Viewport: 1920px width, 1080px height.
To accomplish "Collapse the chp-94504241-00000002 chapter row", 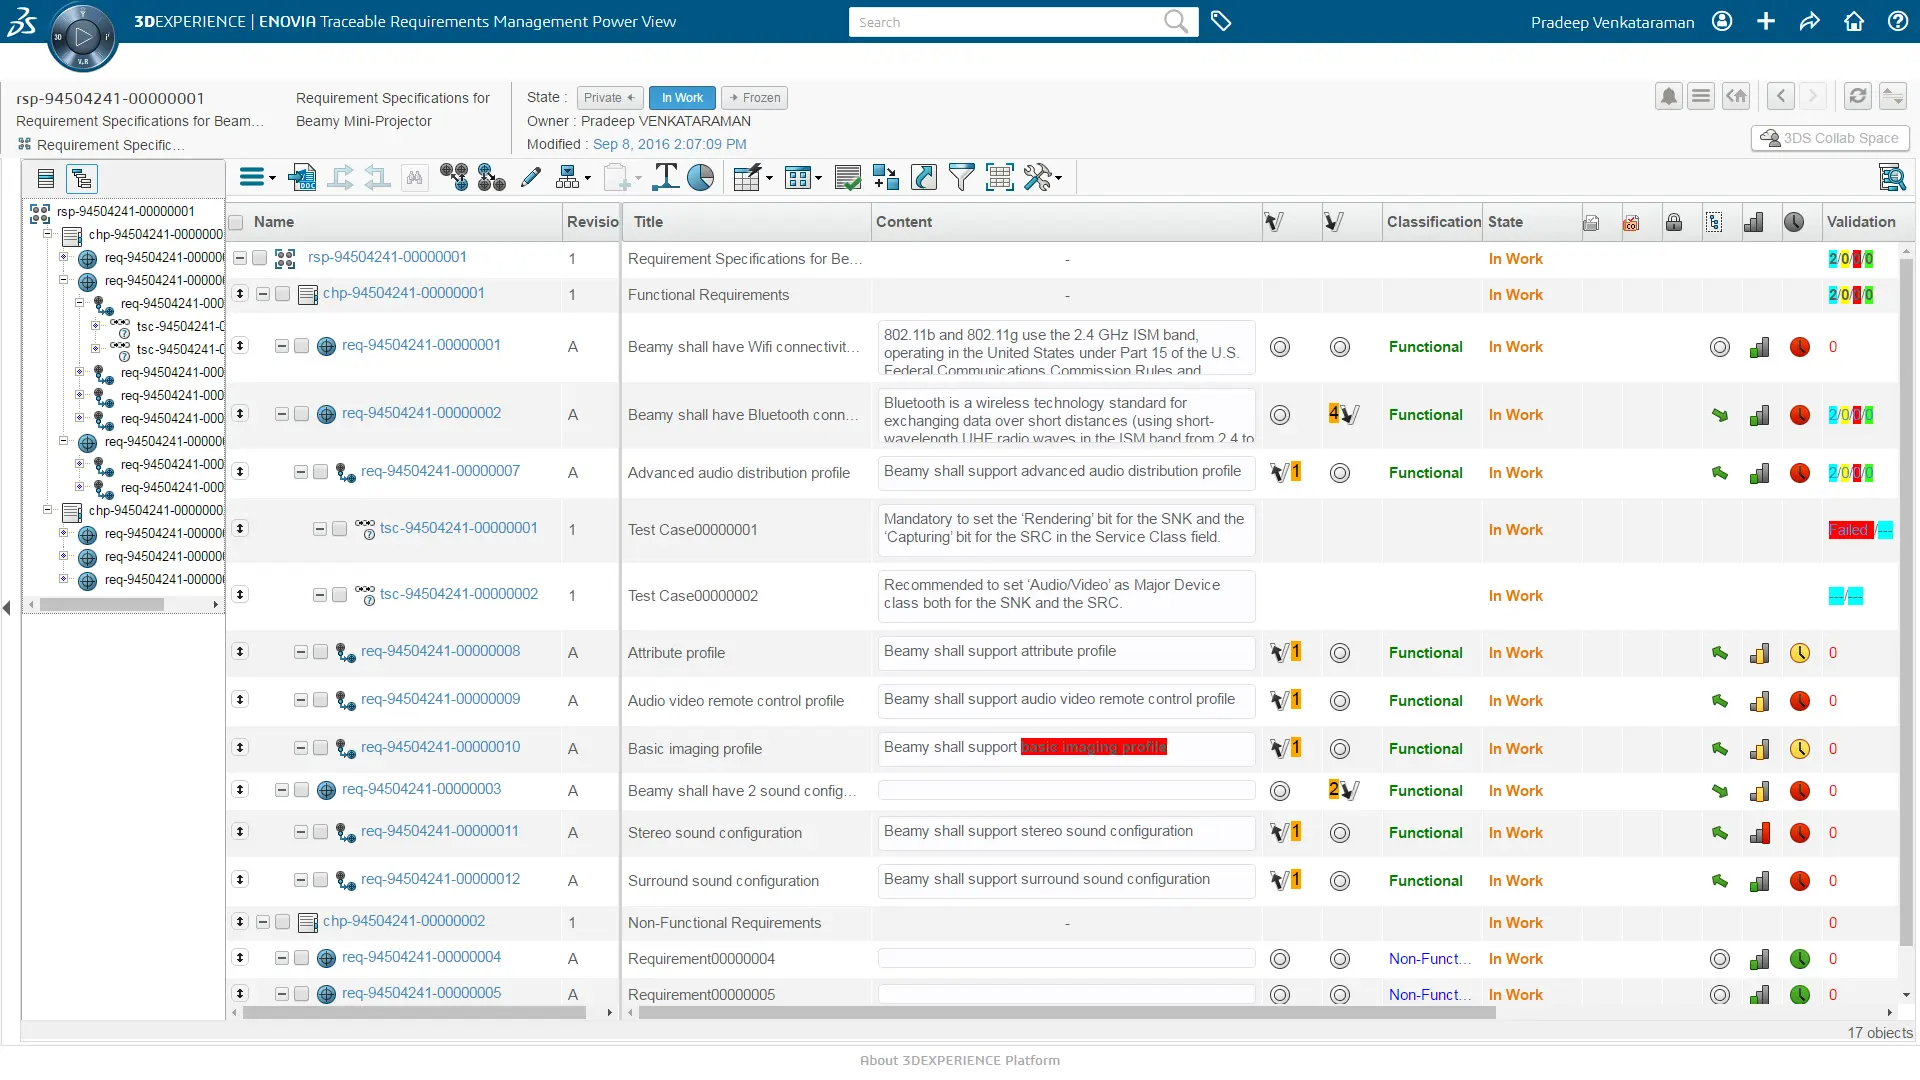I will pyautogui.click(x=263, y=922).
